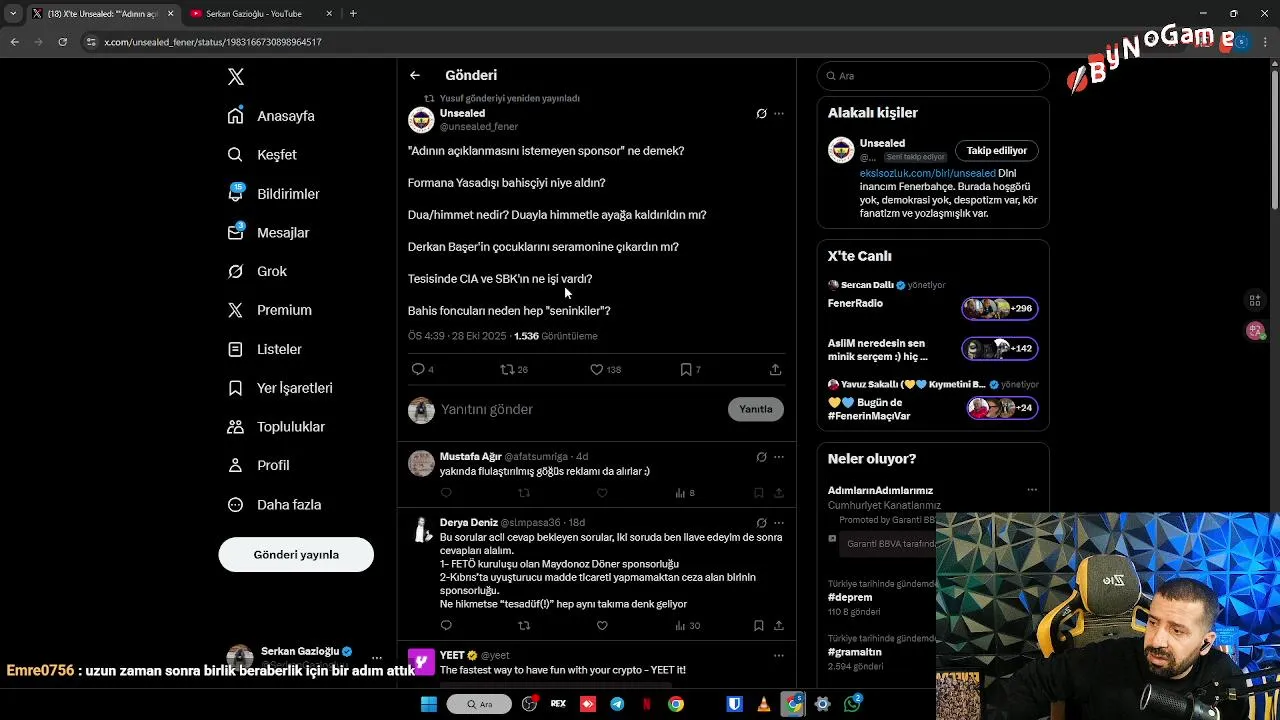Open tab search dropdown

click(12, 14)
